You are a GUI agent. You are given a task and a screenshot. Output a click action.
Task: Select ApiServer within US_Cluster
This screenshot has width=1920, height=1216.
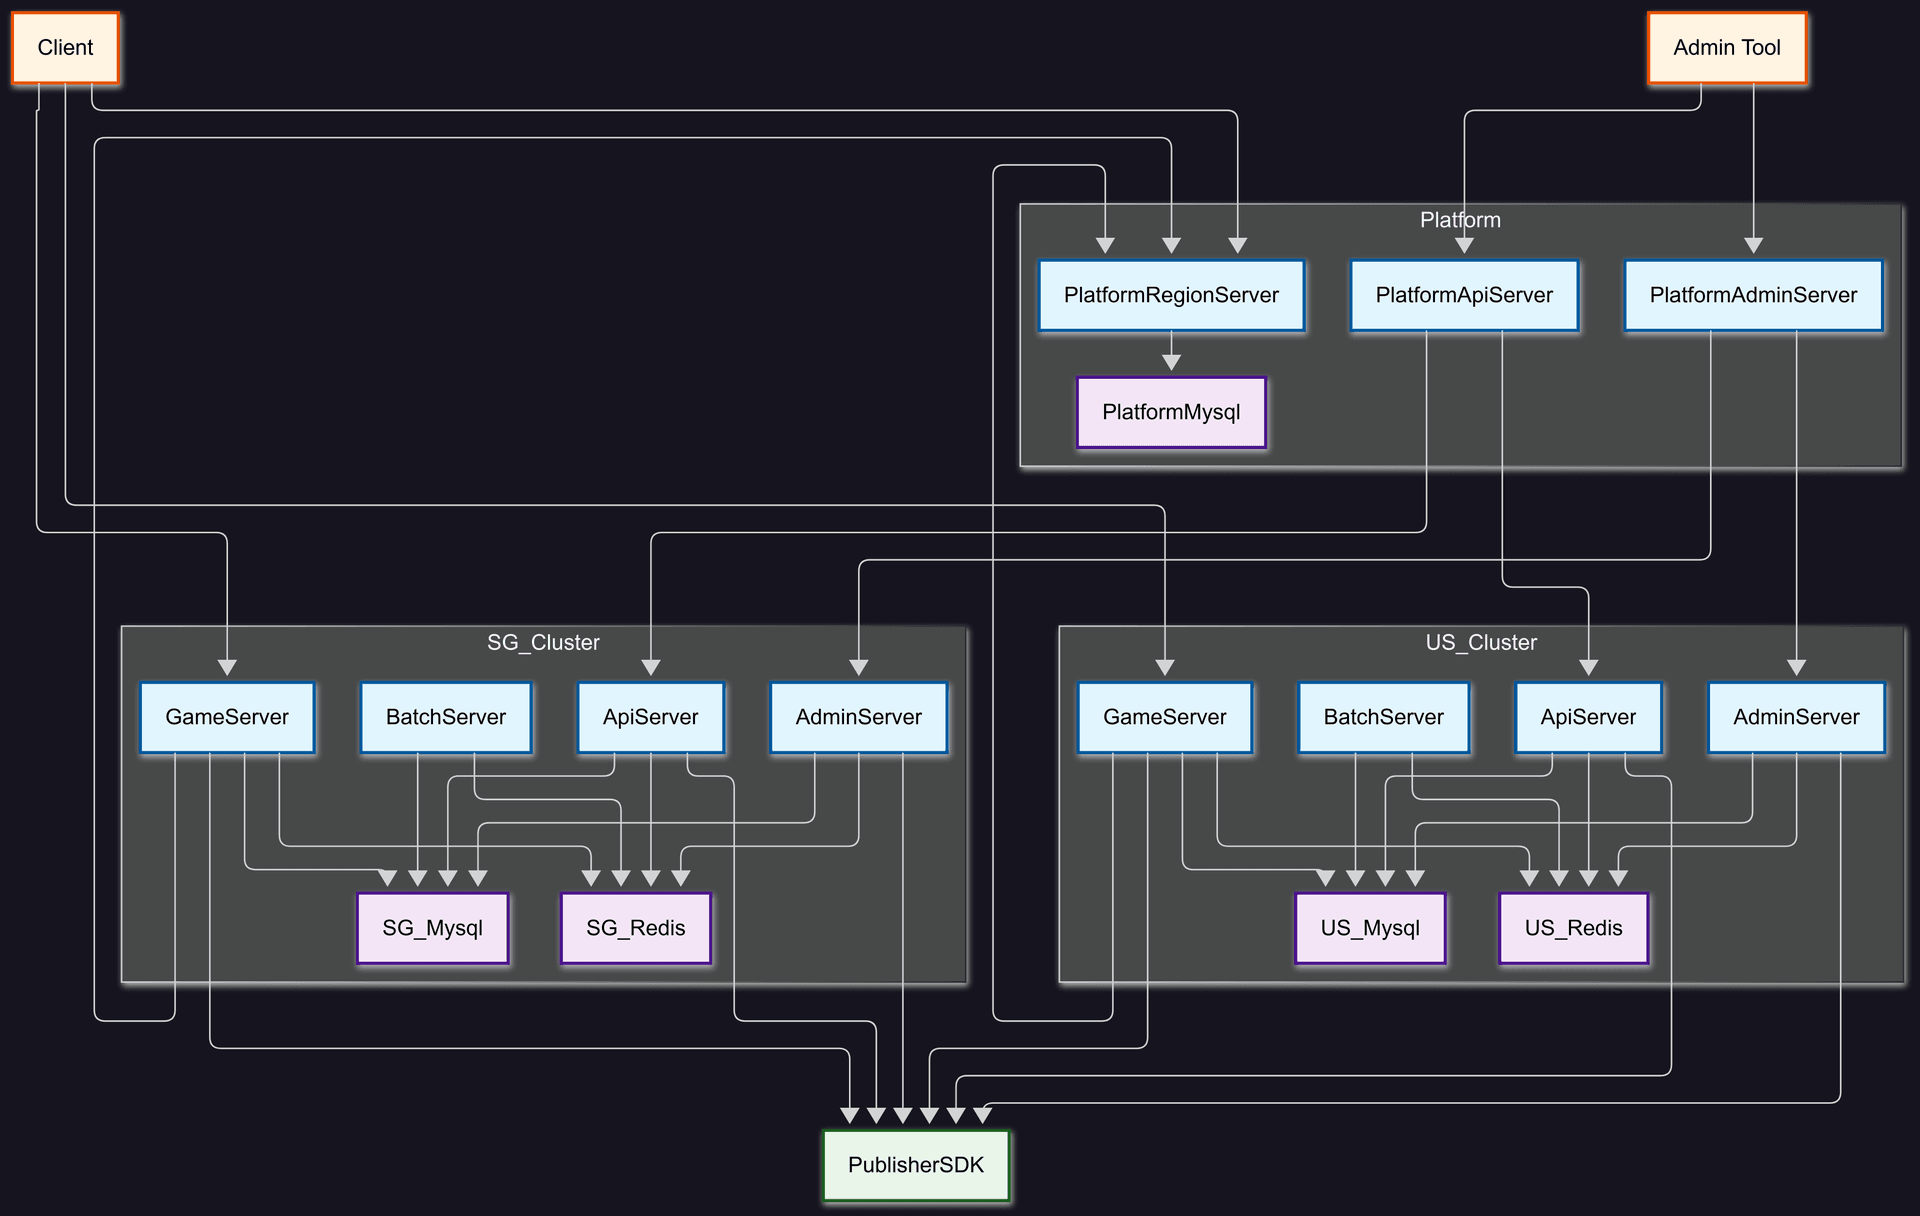point(1588,717)
